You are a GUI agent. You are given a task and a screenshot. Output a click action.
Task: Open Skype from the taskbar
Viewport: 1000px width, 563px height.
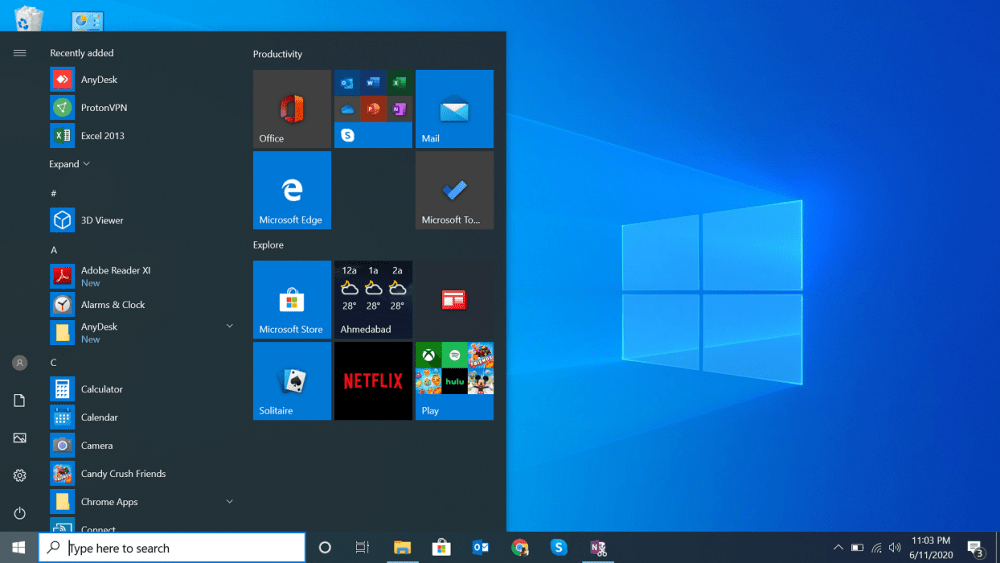(559, 548)
